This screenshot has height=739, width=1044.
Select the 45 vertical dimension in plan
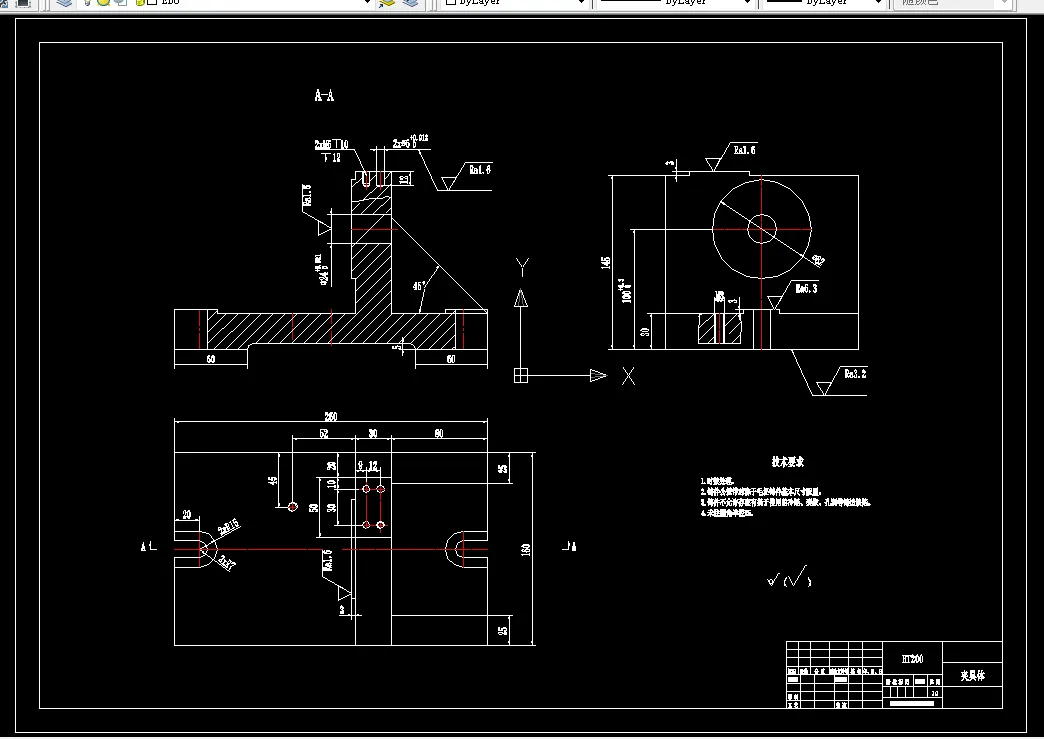(272, 480)
